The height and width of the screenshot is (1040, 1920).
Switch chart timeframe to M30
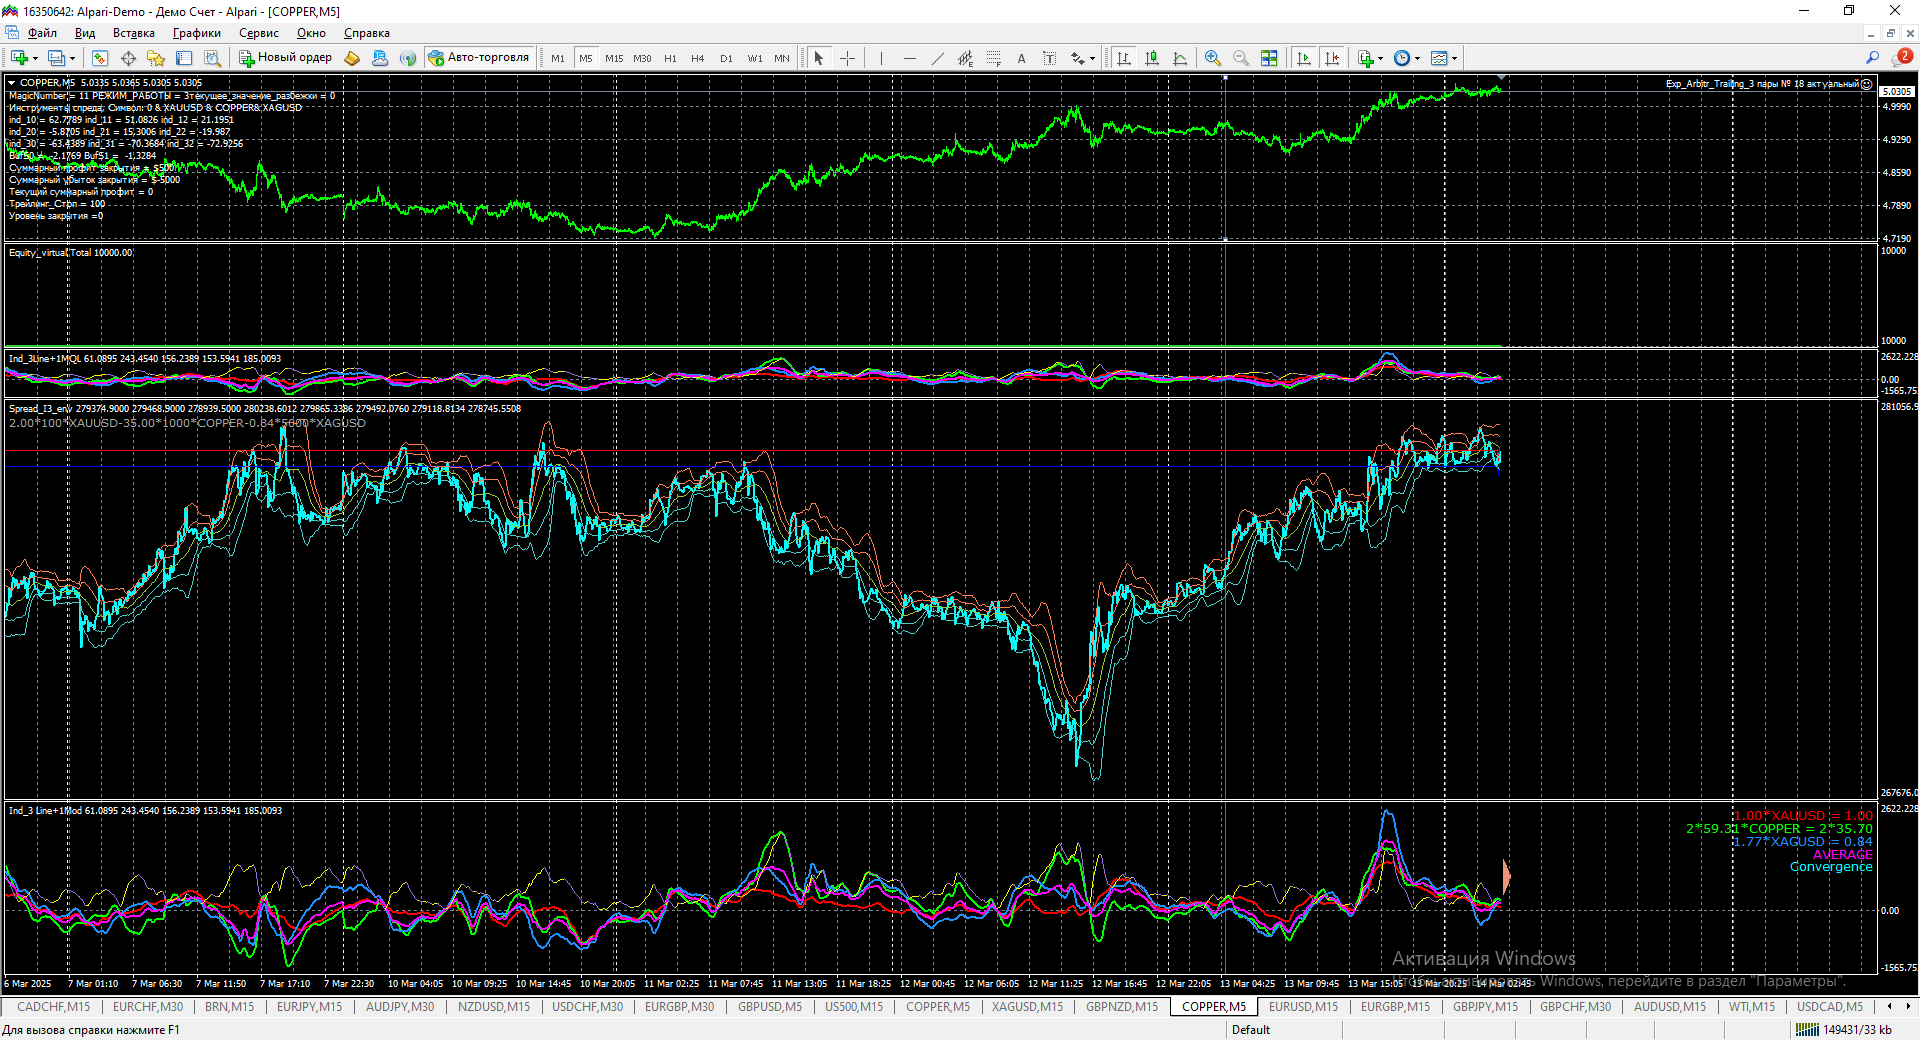click(642, 58)
